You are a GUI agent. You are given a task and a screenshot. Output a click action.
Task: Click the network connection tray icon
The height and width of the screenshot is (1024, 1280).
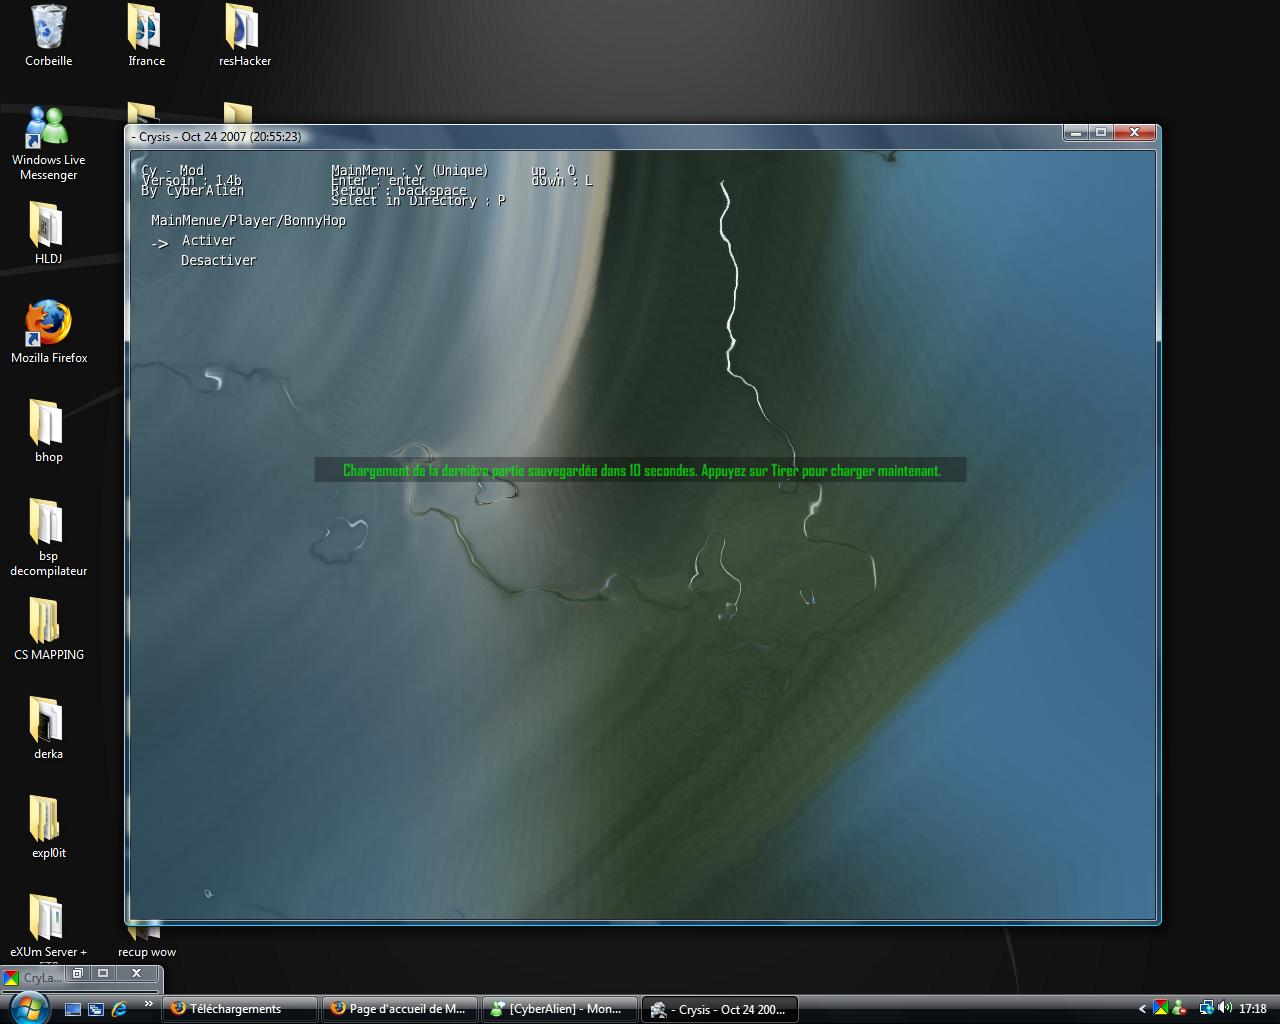tap(1206, 1009)
